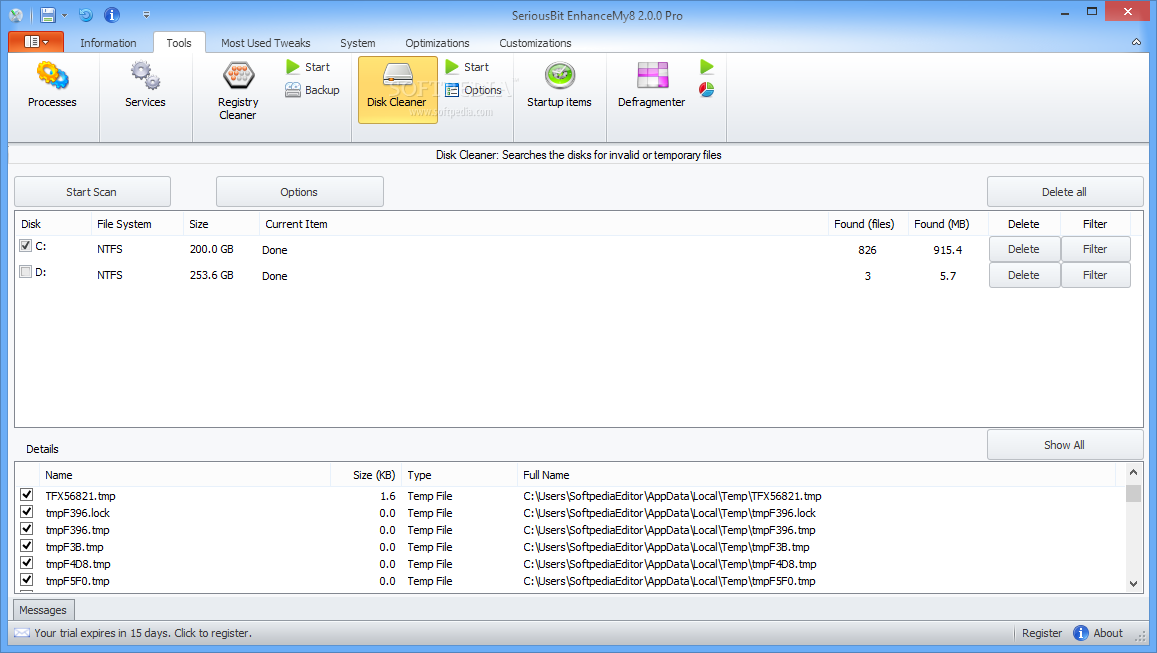Viewport: 1157px width, 653px height.
Task: Click the Delete all button
Action: [1065, 192]
